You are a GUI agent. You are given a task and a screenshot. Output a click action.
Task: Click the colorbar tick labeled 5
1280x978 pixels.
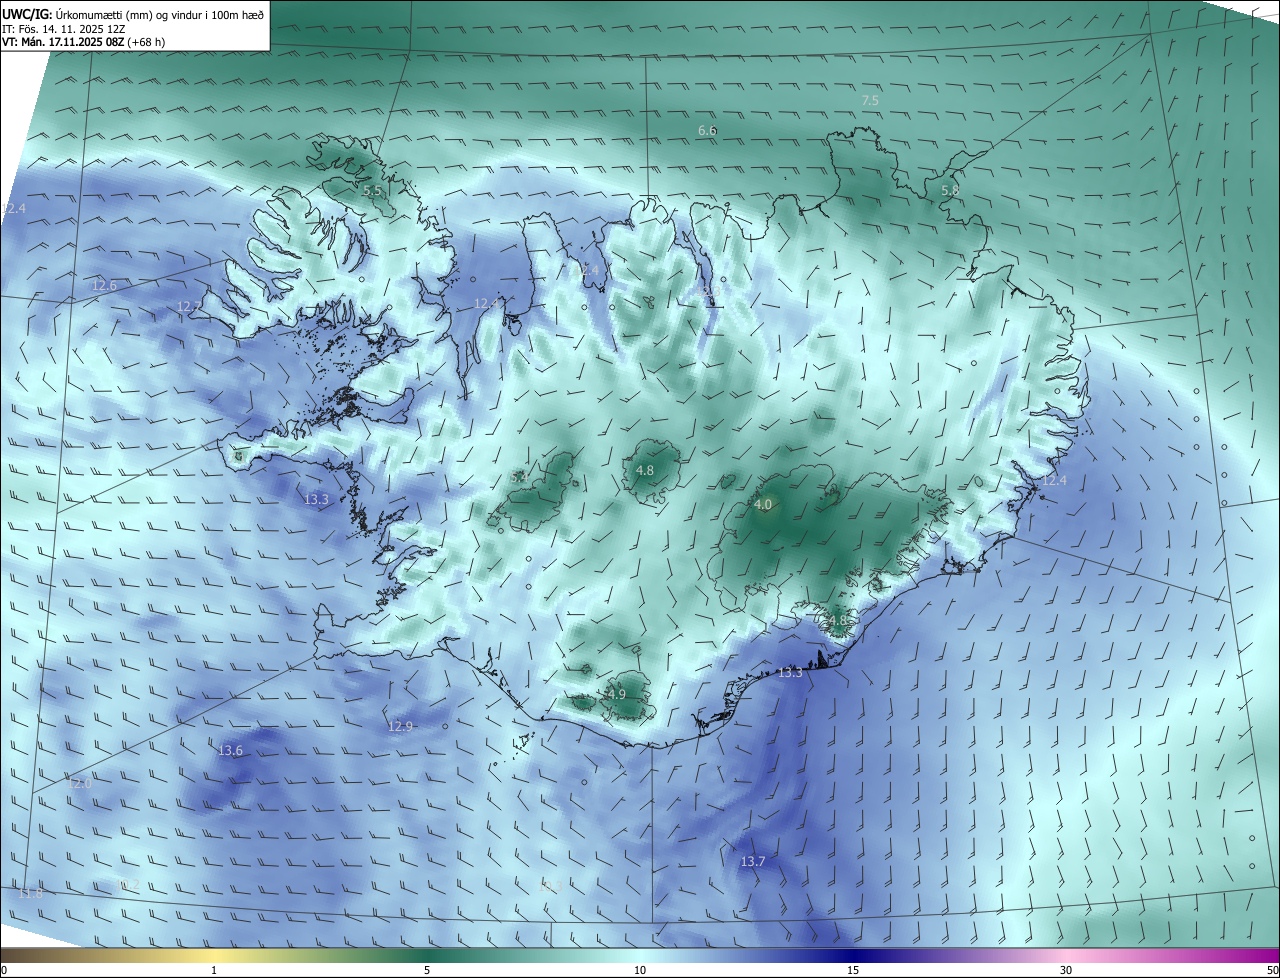click(x=427, y=970)
